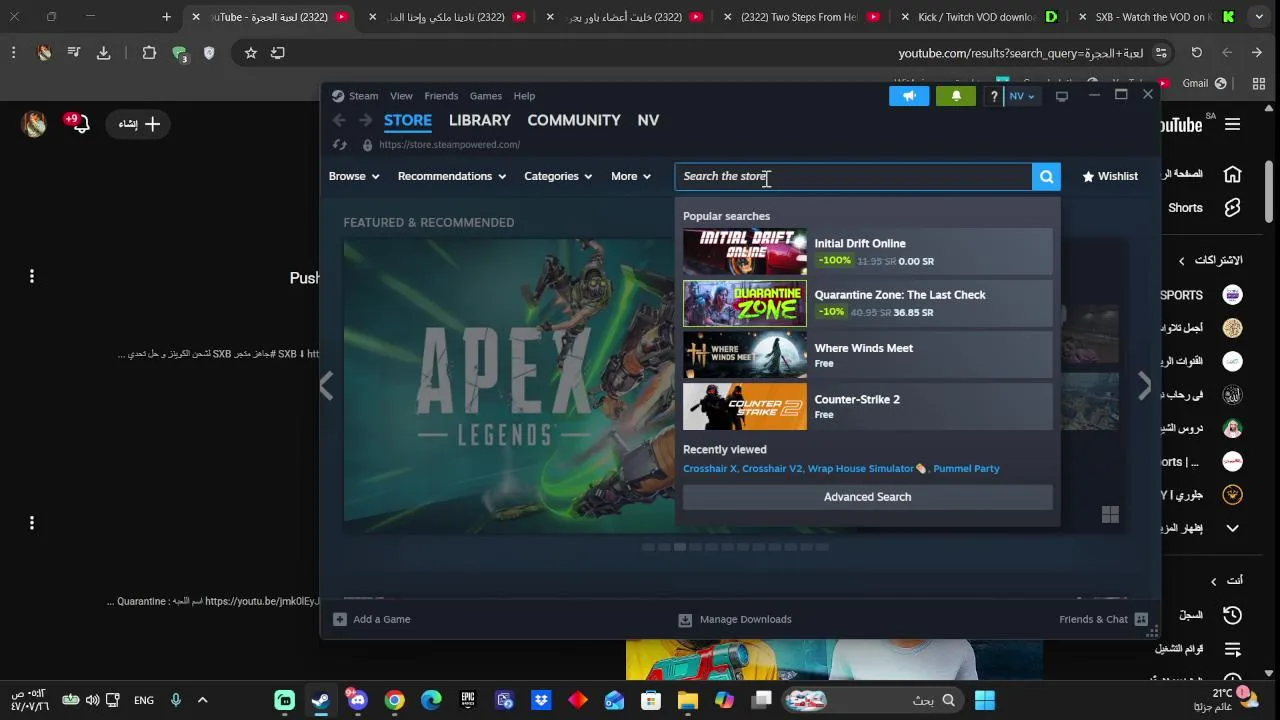Go back in Steam navigation
Viewport: 1280px width, 720px height.
339,120
